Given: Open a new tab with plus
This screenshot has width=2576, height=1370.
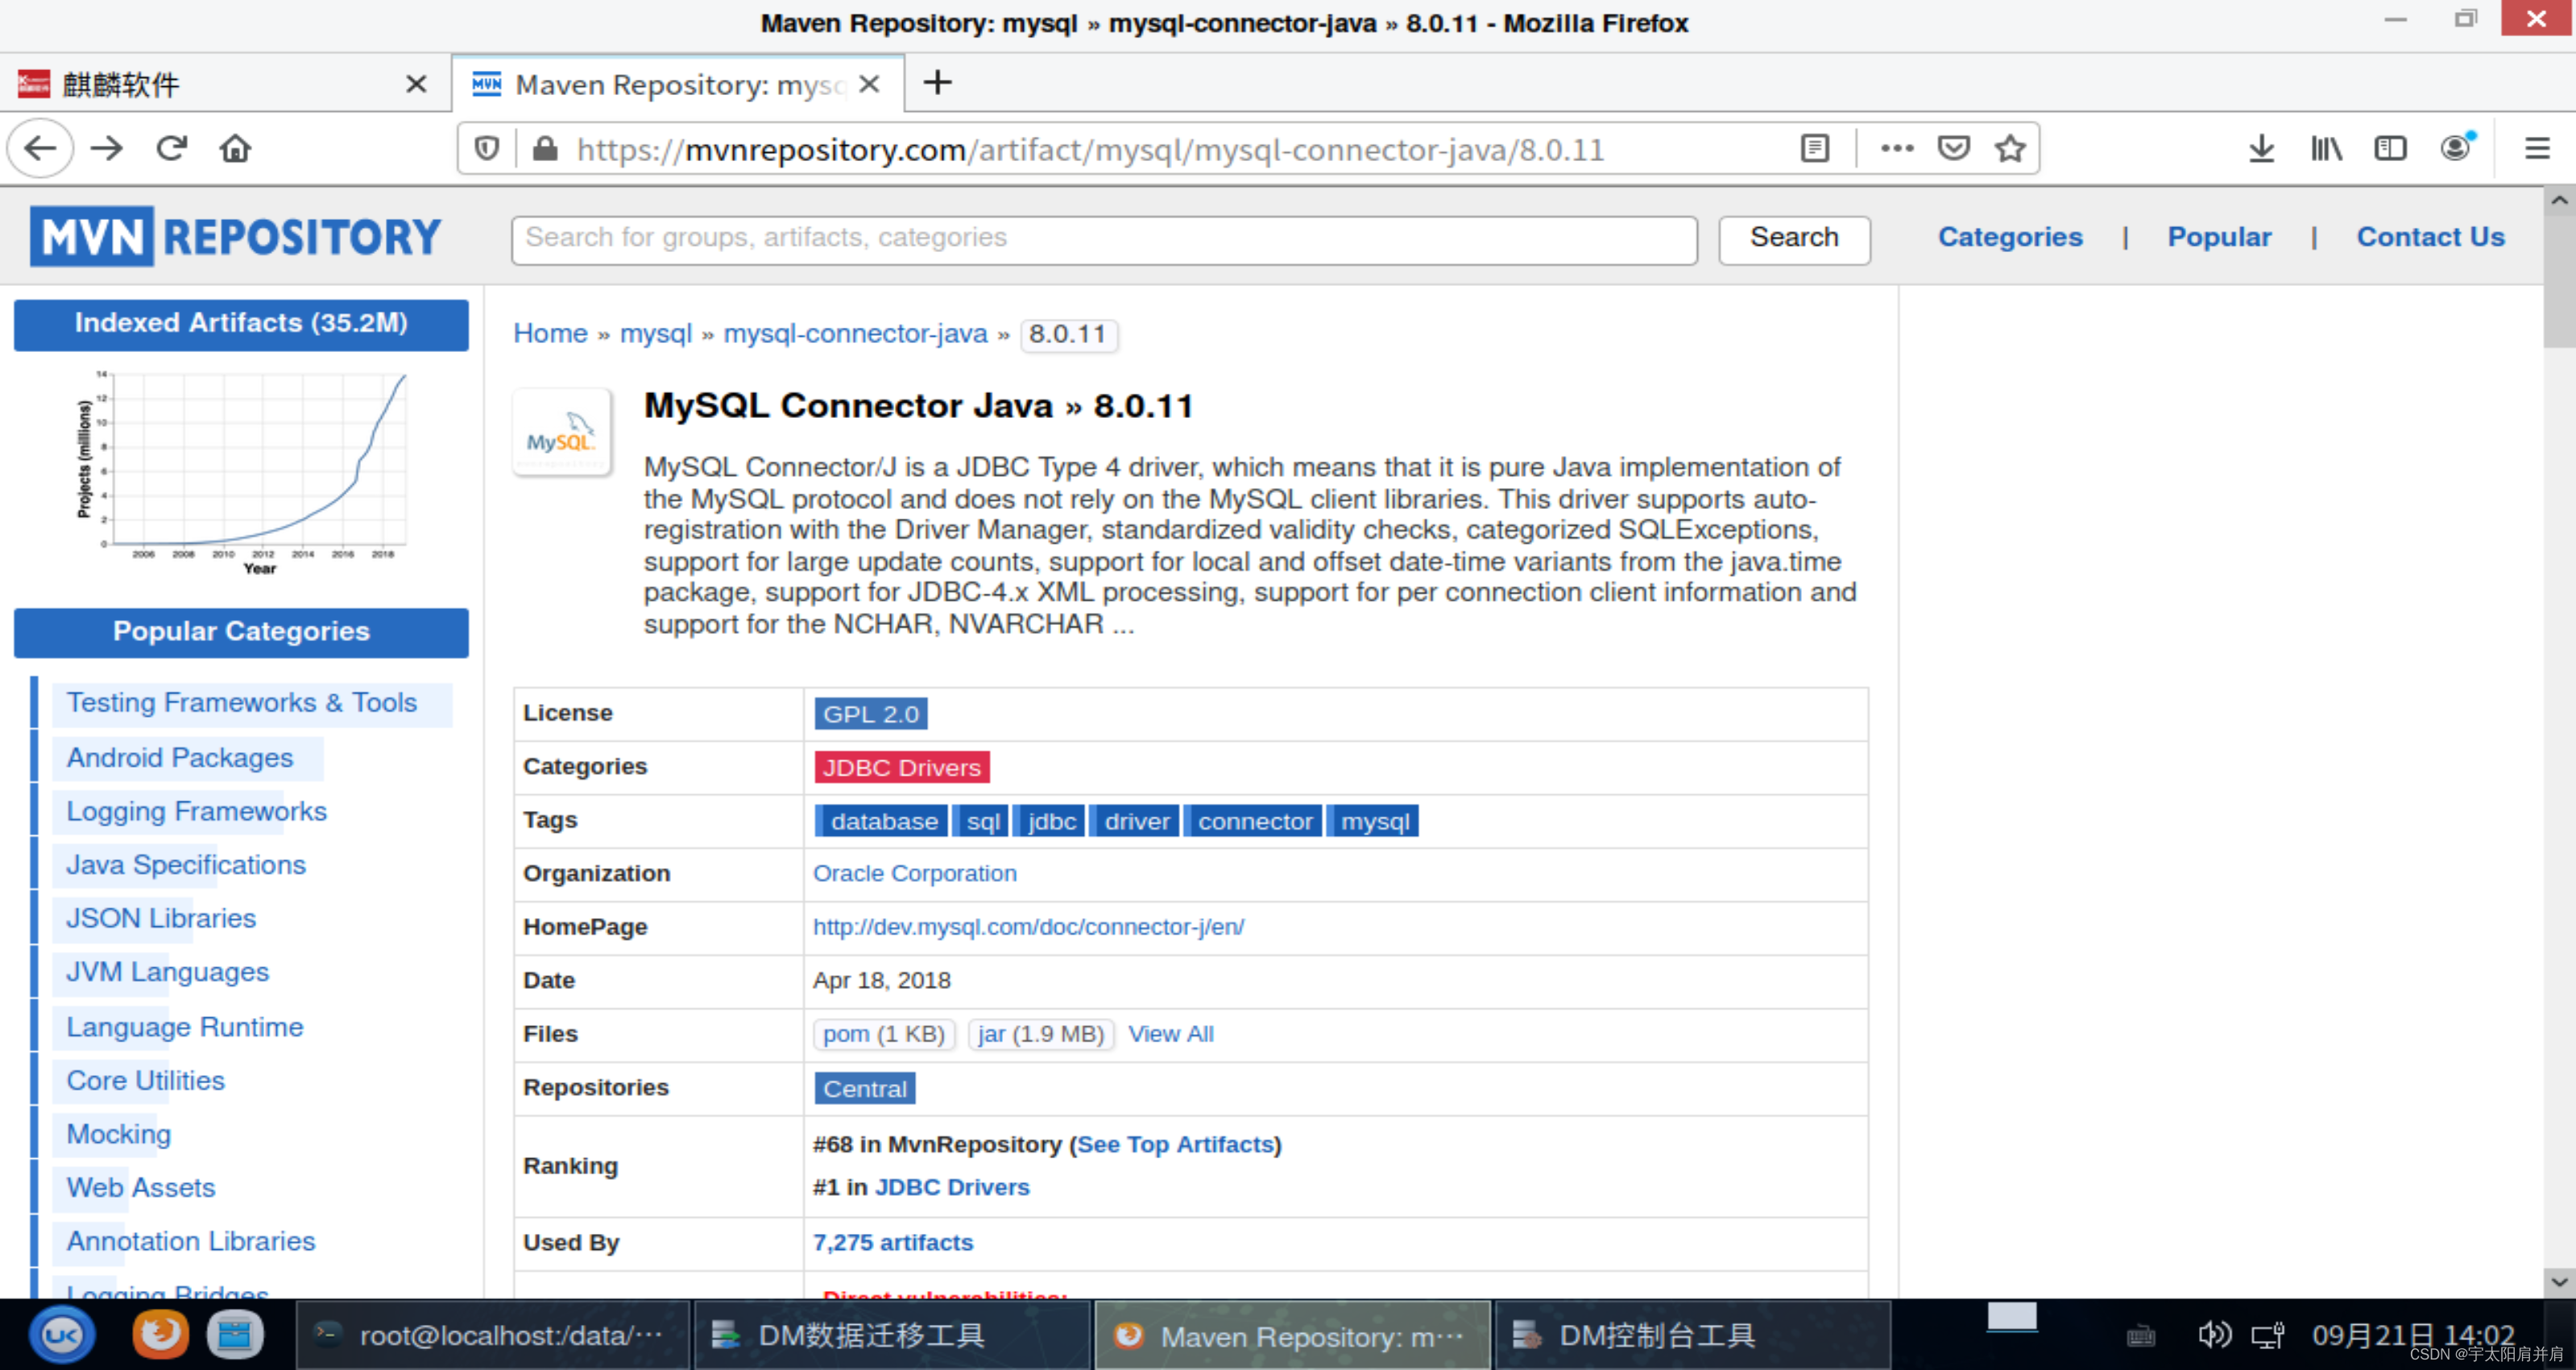Looking at the screenshot, I should point(937,83).
